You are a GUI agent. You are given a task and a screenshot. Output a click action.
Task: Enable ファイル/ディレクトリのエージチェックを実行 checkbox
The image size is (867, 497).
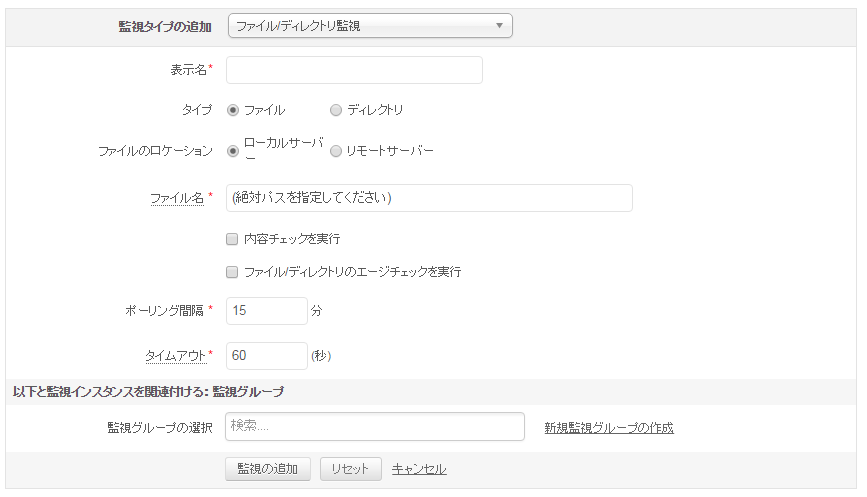tap(232, 272)
